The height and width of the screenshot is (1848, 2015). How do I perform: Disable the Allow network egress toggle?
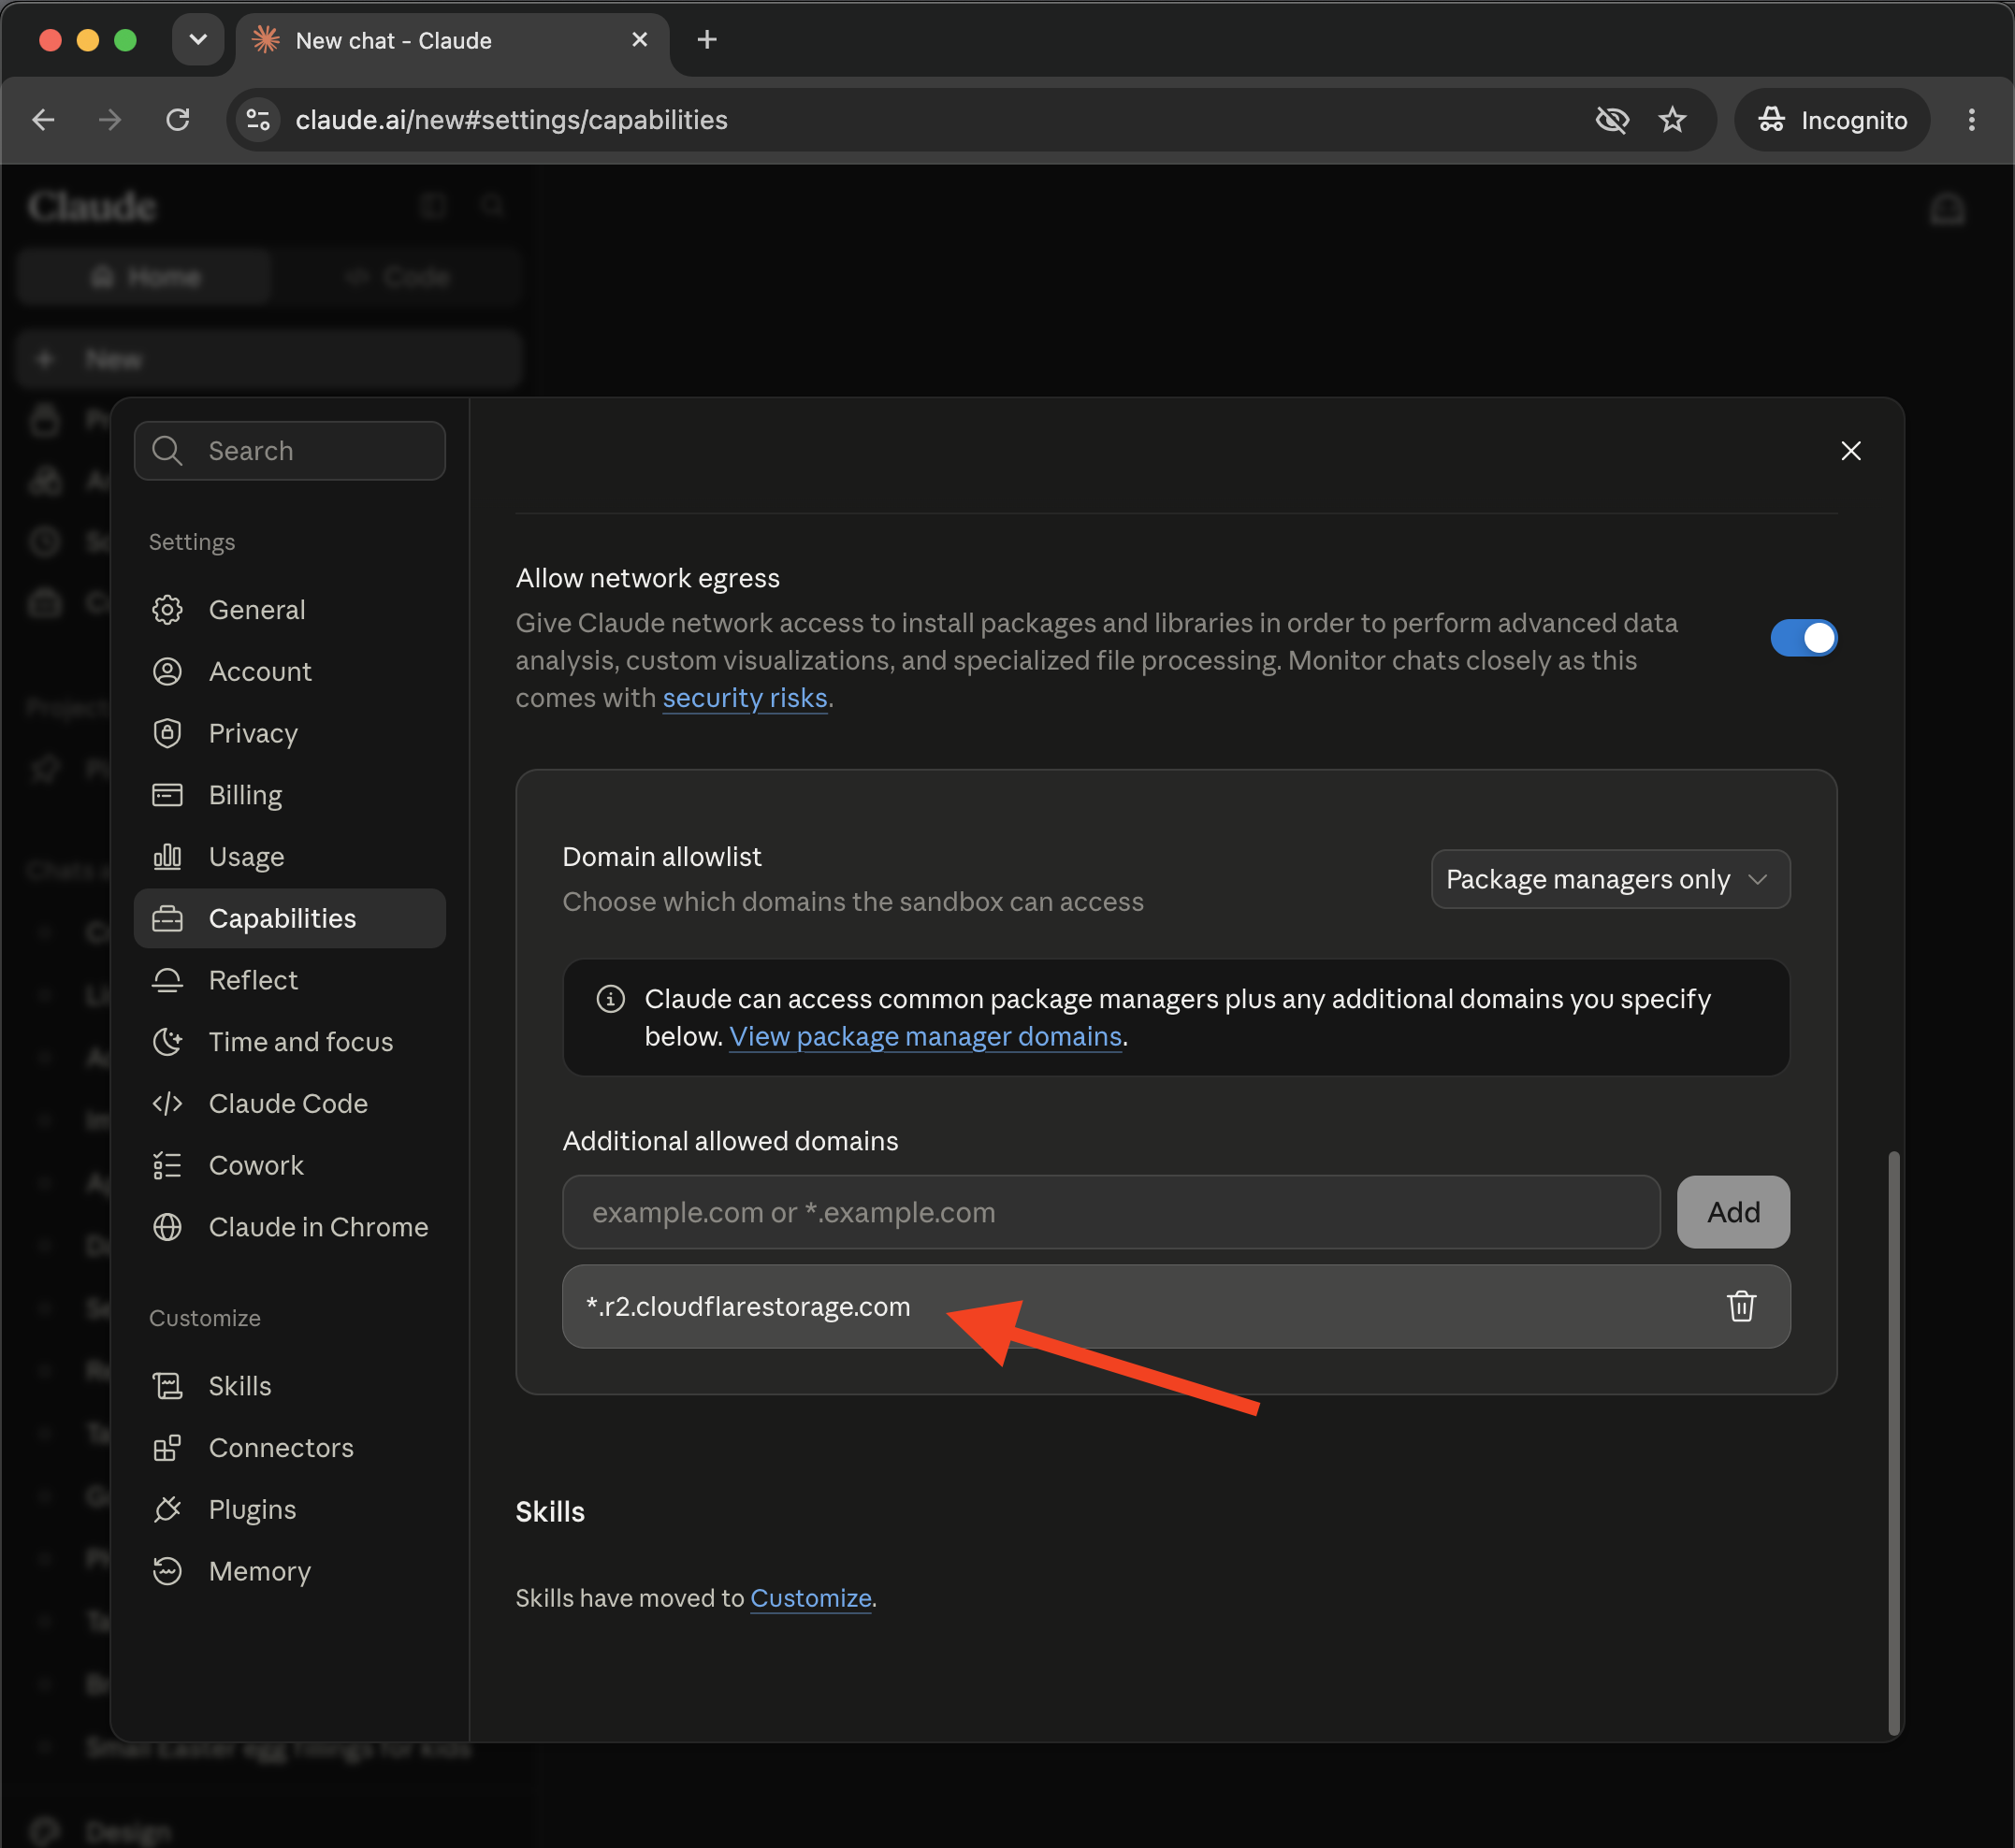coord(1803,638)
